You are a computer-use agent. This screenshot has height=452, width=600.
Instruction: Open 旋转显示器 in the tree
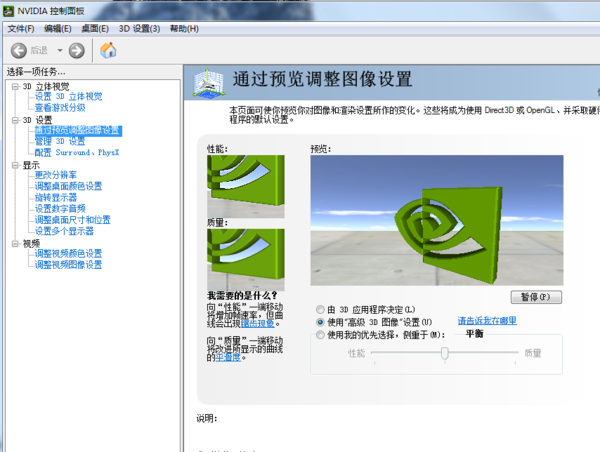pyautogui.click(x=56, y=197)
